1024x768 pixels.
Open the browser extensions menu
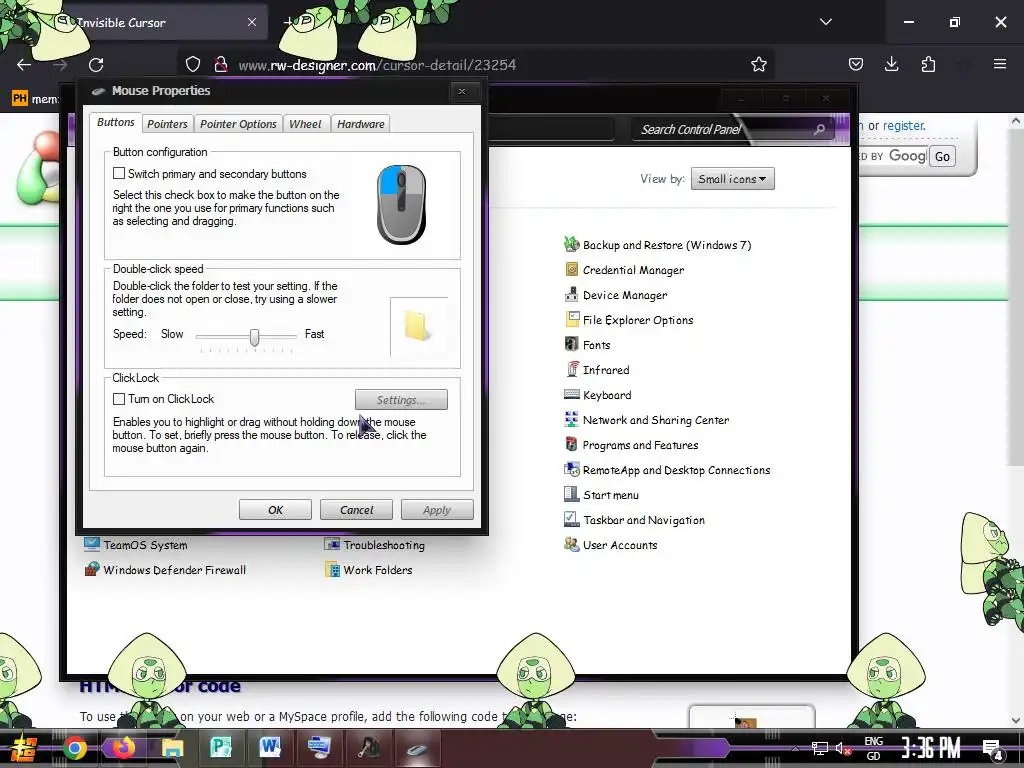[928, 64]
